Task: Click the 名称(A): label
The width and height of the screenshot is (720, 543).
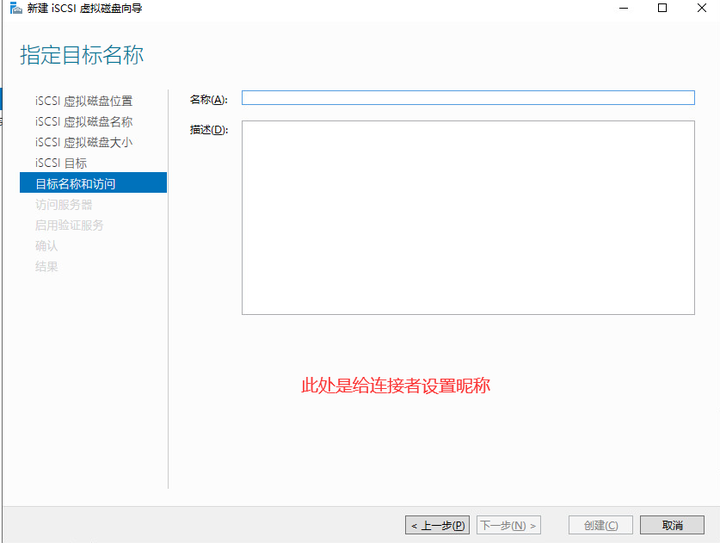Action: pos(209,100)
